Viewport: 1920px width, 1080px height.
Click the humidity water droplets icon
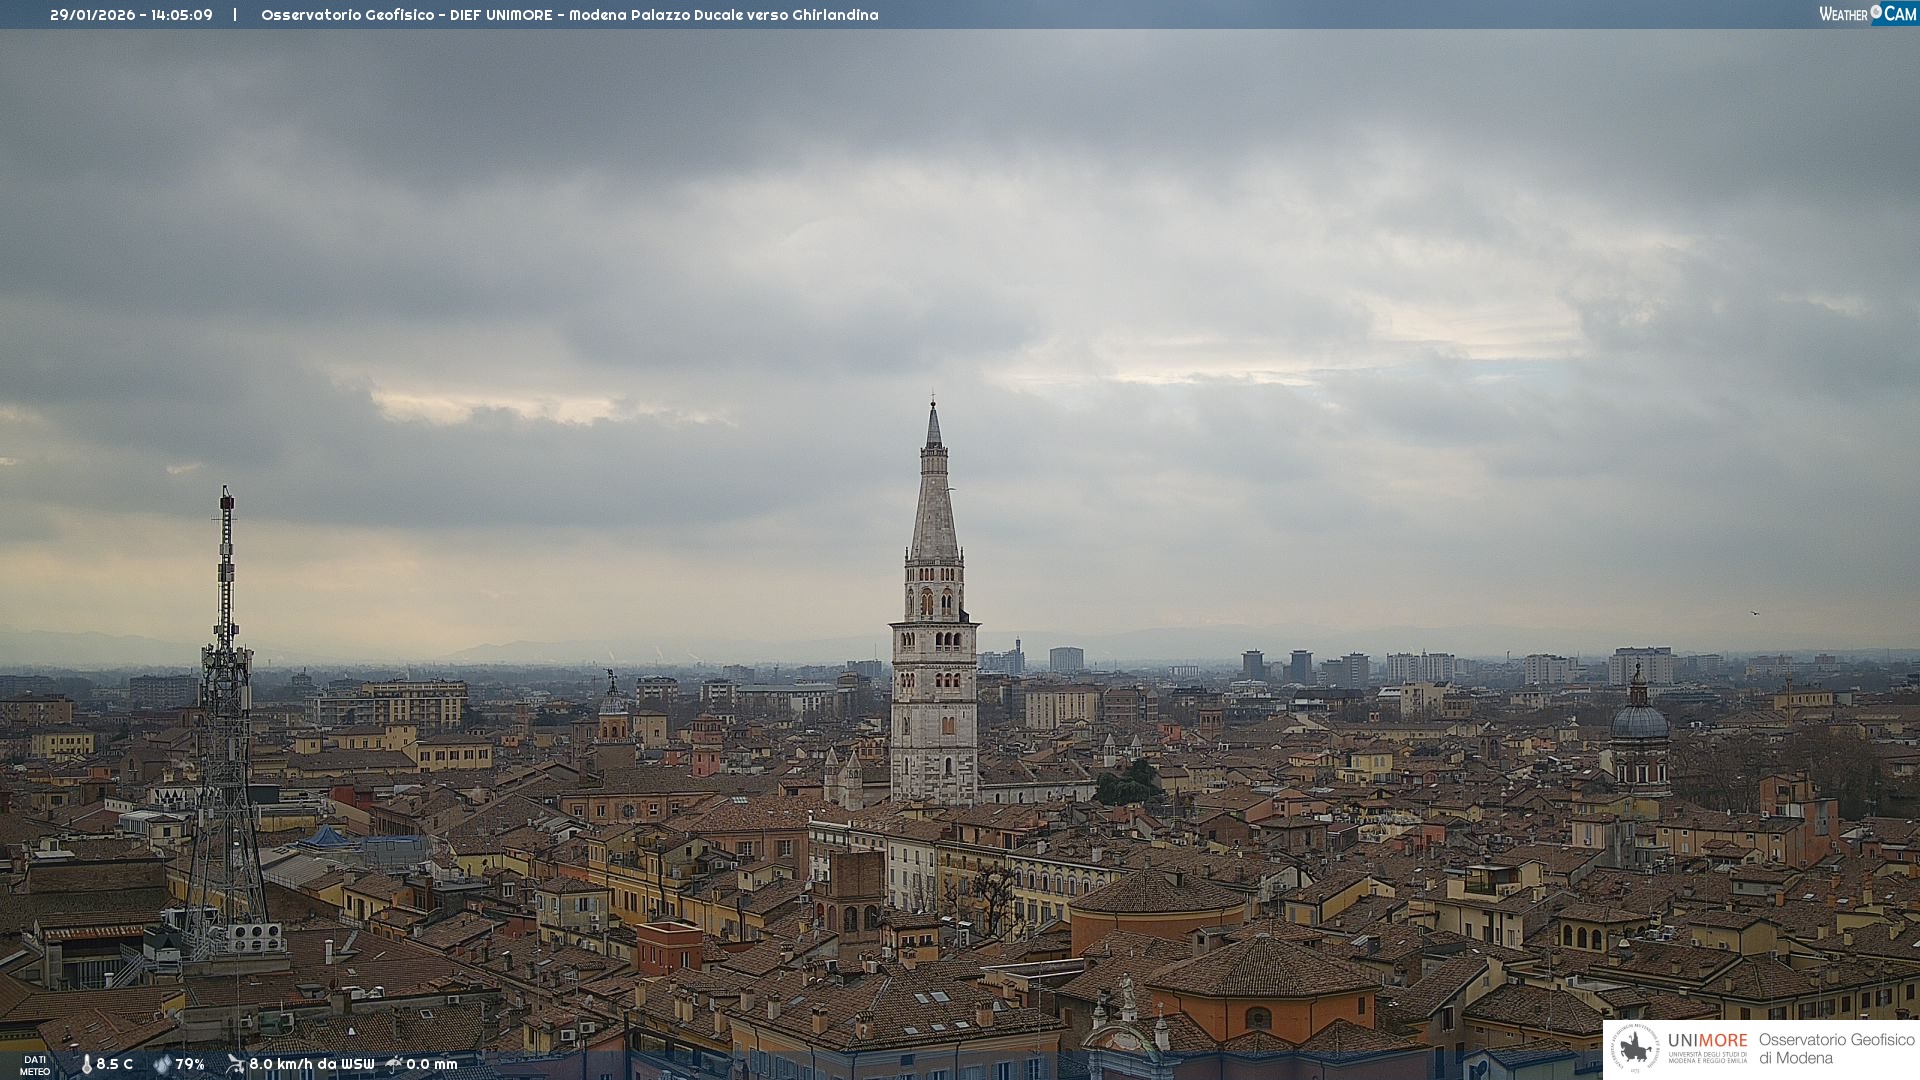click(162, 1064)
